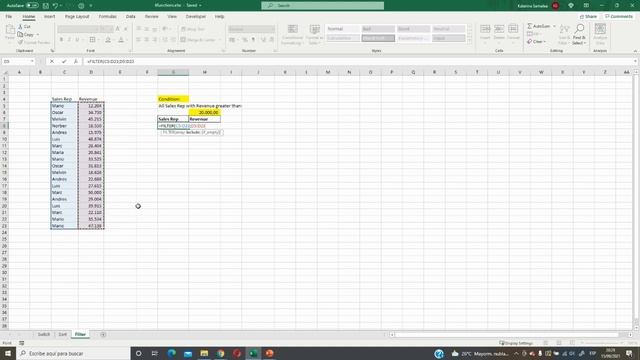Screen dimensions: 640x360
Task: Select the Normal cell style
Action: 343,29
